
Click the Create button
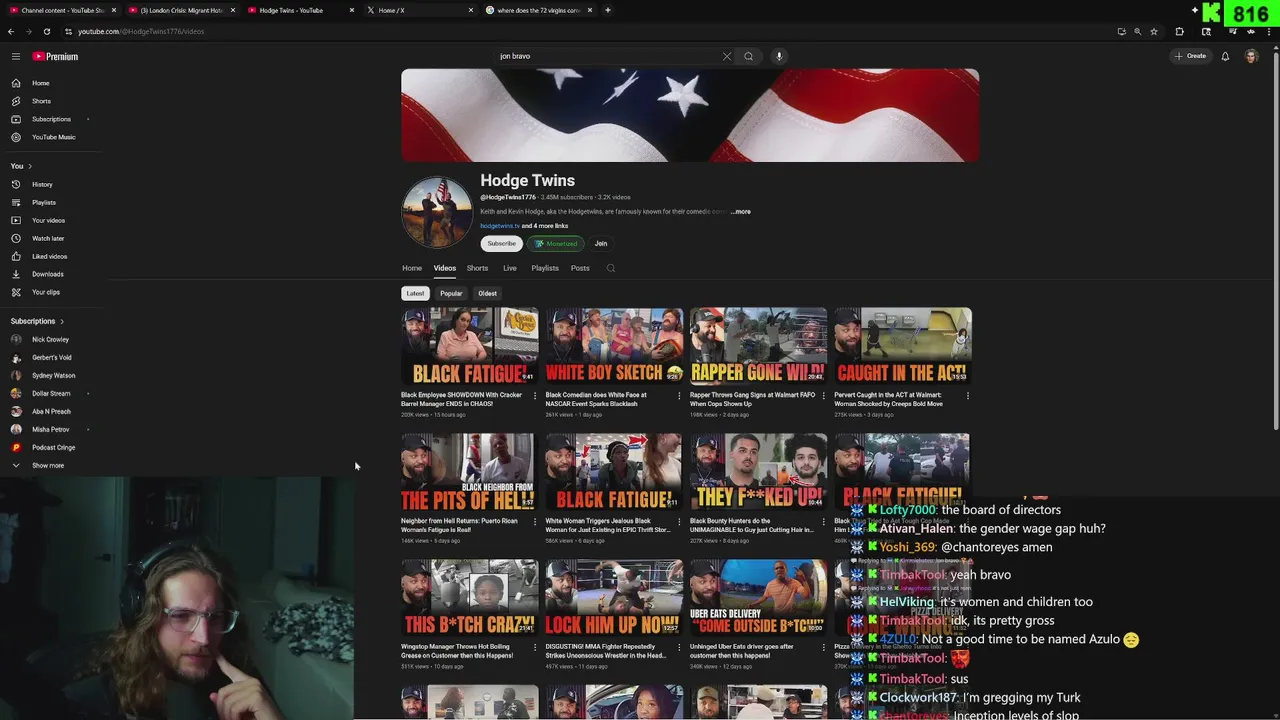(1191, 56)
